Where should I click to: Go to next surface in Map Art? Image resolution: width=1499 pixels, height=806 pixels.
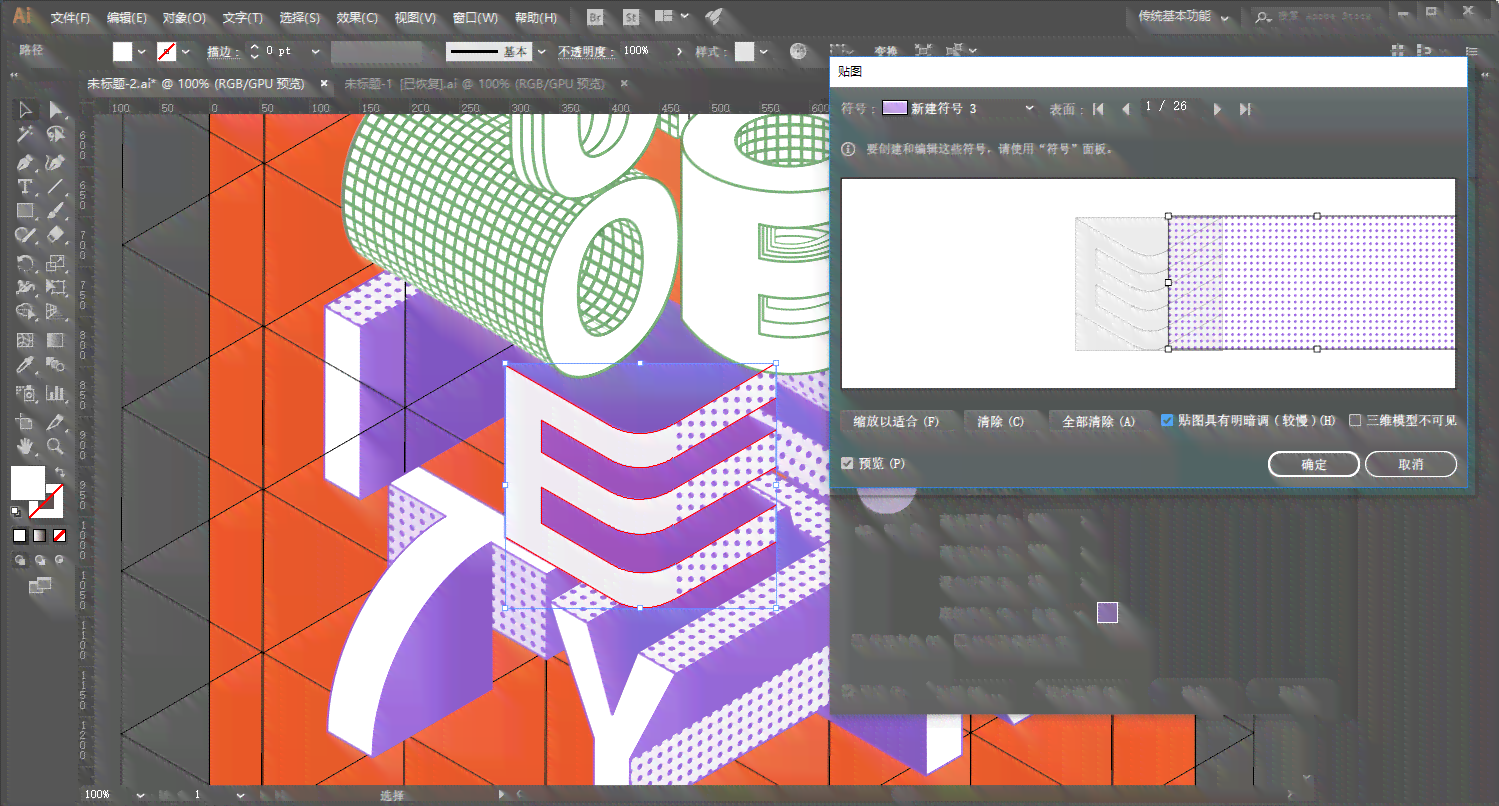tap(1217, 109)
